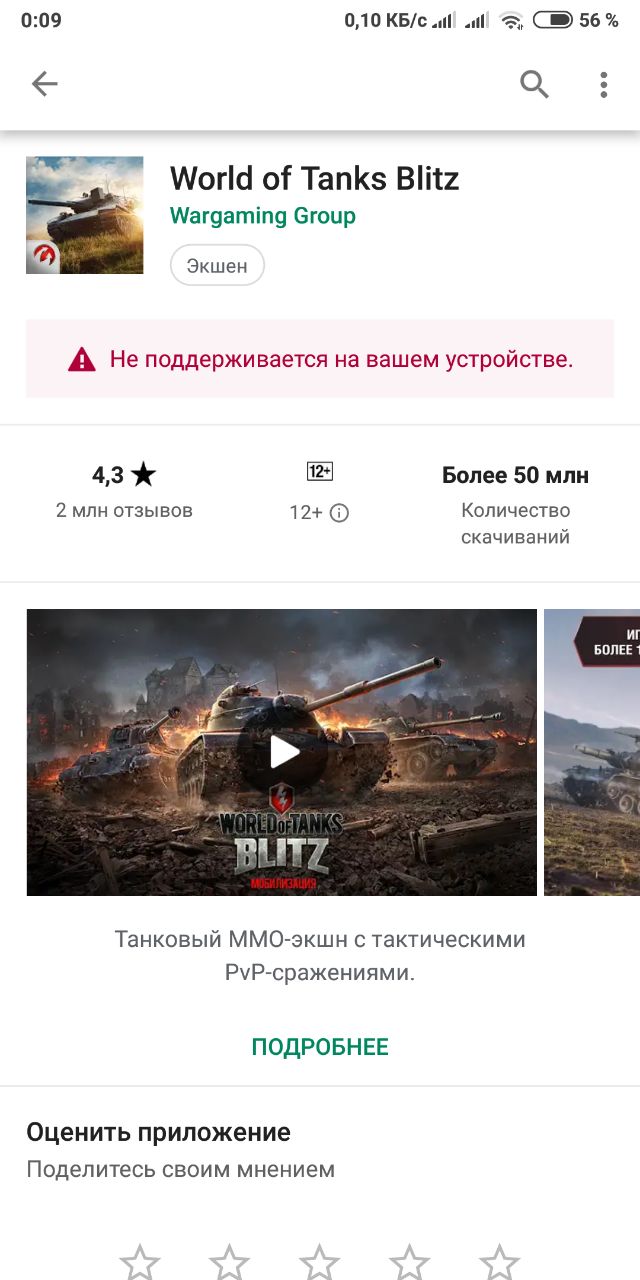Image resolution: width=640 pixels, height=1280 pixels.
Task: Rate the app four stars
Action: click(x=409, y=1262)
